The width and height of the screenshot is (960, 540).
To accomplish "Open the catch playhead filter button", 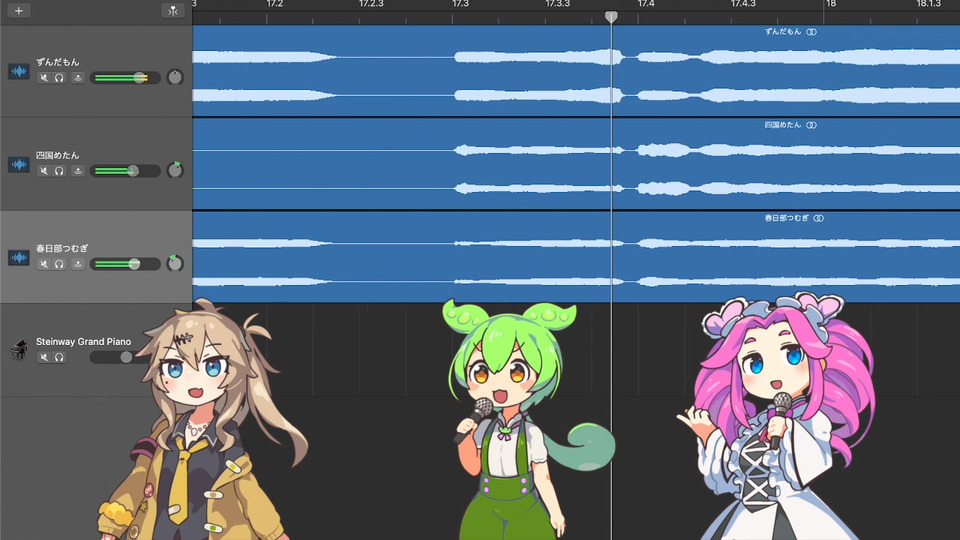I will (173, 10).
